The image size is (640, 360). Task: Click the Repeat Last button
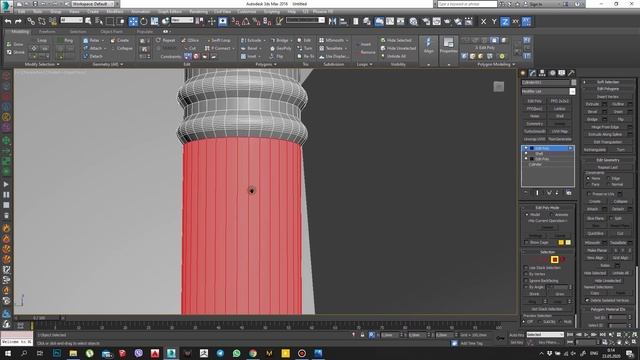click(x=607, y=167)
